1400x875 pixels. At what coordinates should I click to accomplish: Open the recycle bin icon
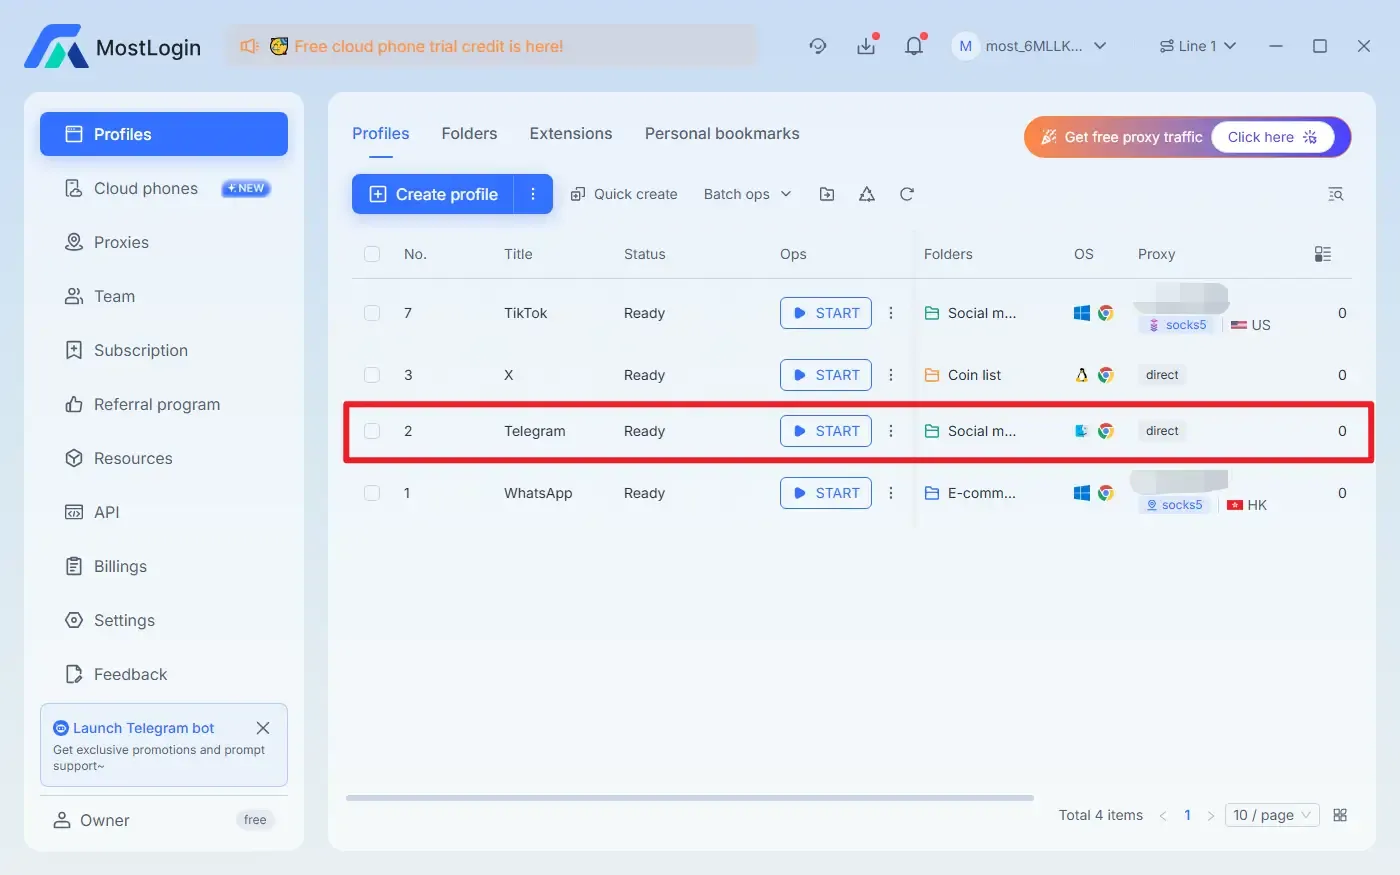click(866, 194)
